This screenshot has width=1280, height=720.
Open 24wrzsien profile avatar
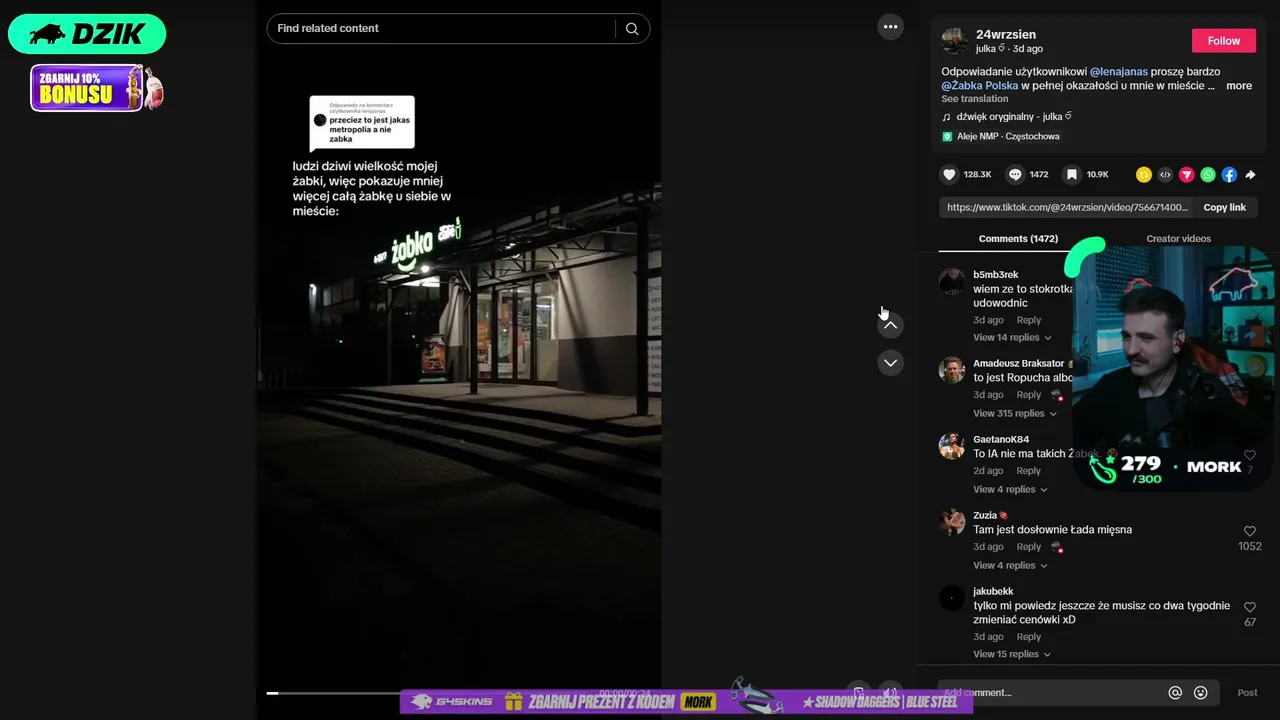tap(955, 41)
